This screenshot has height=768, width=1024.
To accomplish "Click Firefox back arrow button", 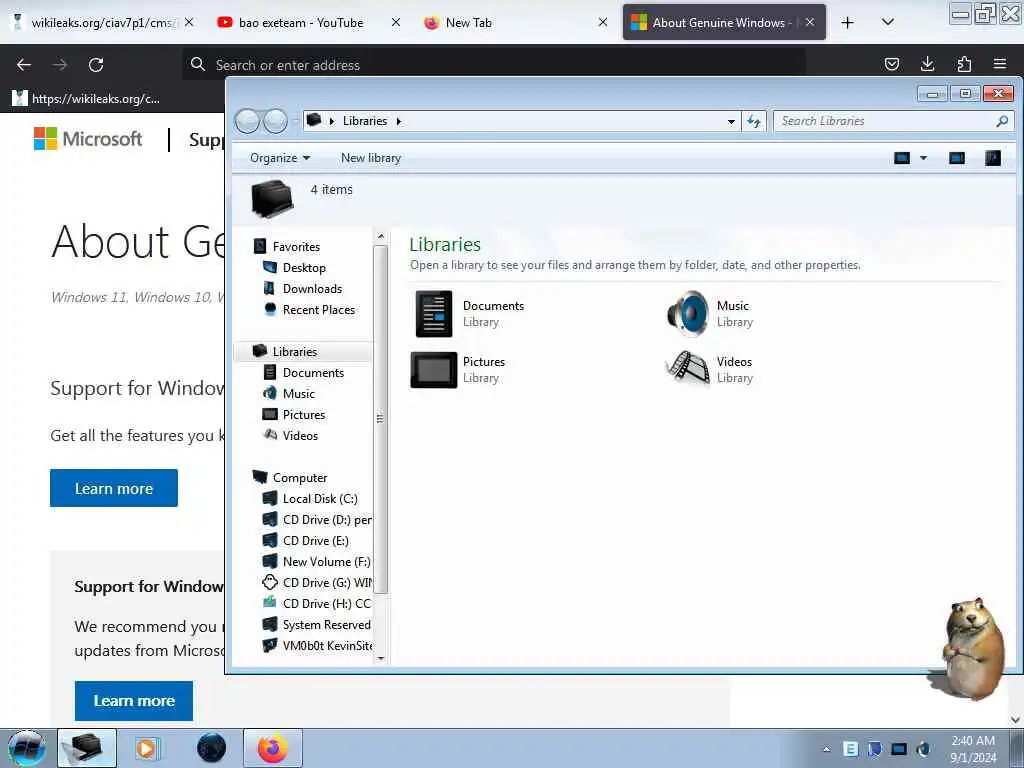I will [x=24, y=65].
